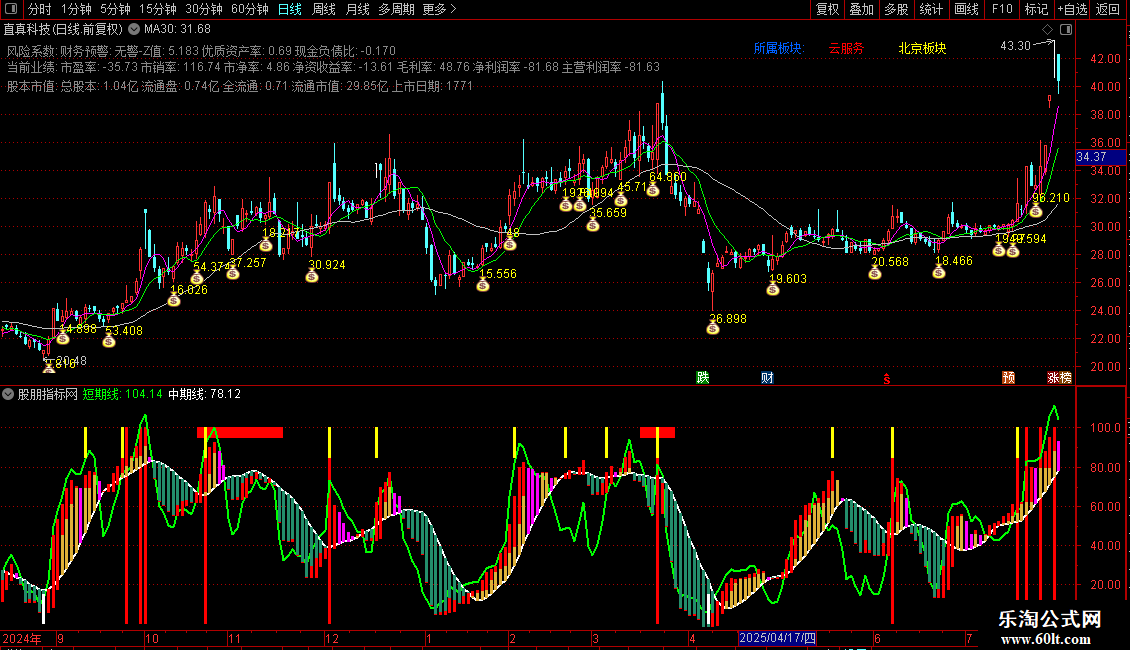Open the 多周期 multi-period view
The image size is (1130, 650).
[x=396, y=9]
